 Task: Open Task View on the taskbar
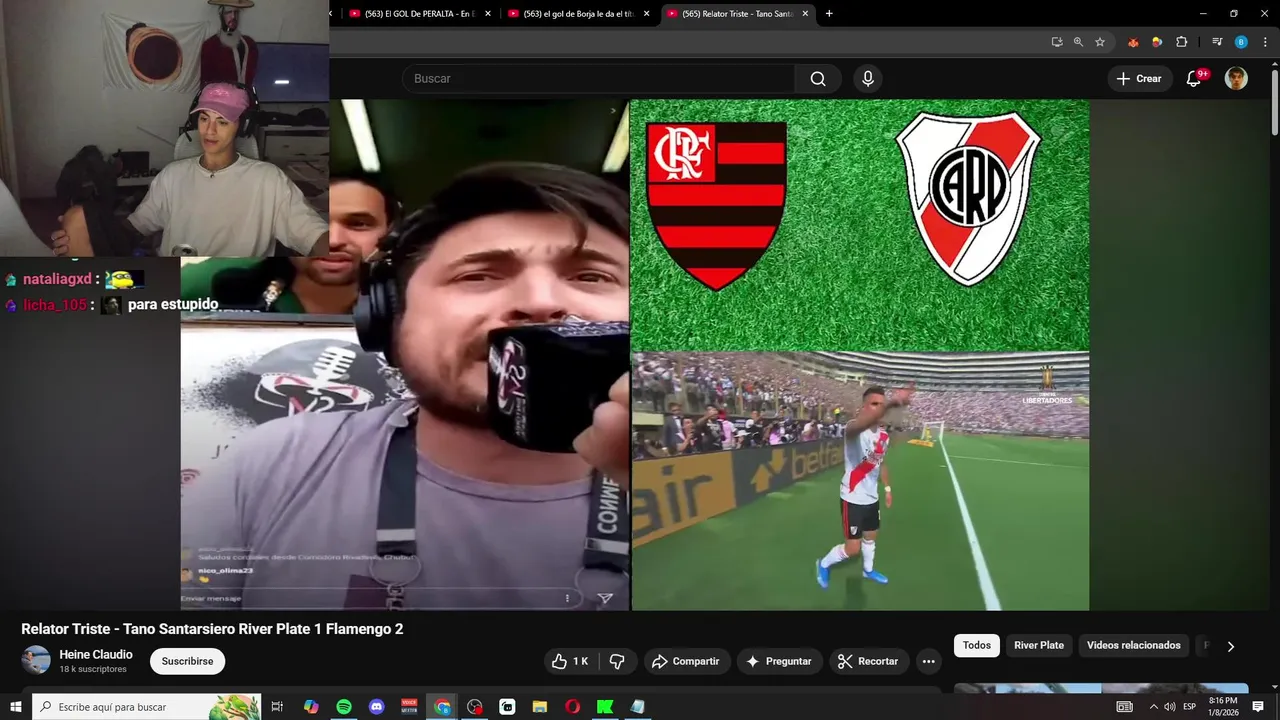[278, 707]
